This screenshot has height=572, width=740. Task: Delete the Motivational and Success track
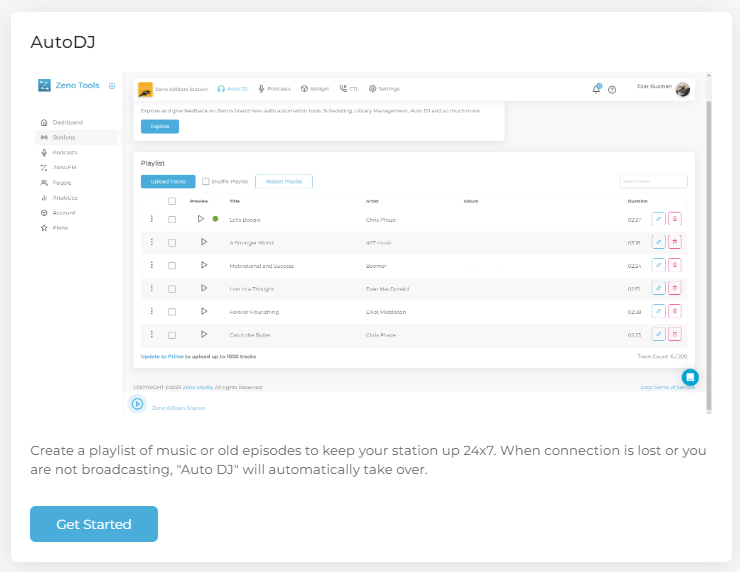pos(675,265)
